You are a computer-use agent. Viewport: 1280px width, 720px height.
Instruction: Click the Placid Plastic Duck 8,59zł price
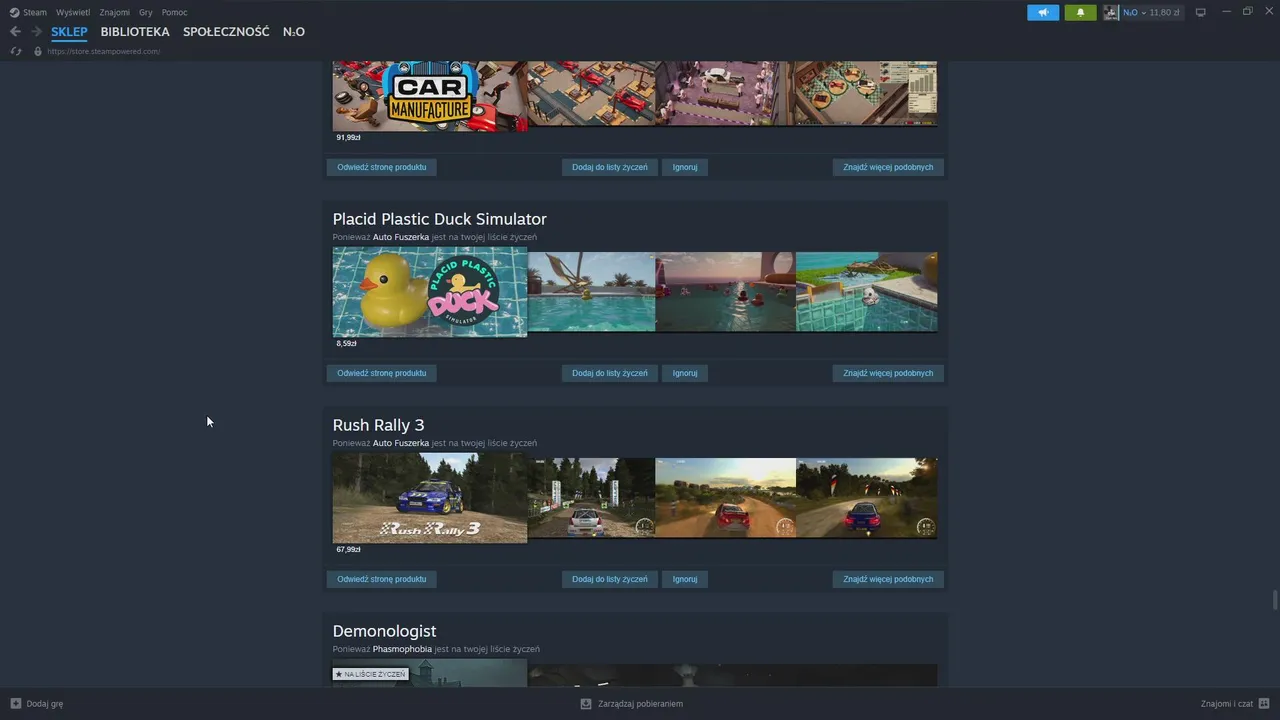[x=346, y=343]
